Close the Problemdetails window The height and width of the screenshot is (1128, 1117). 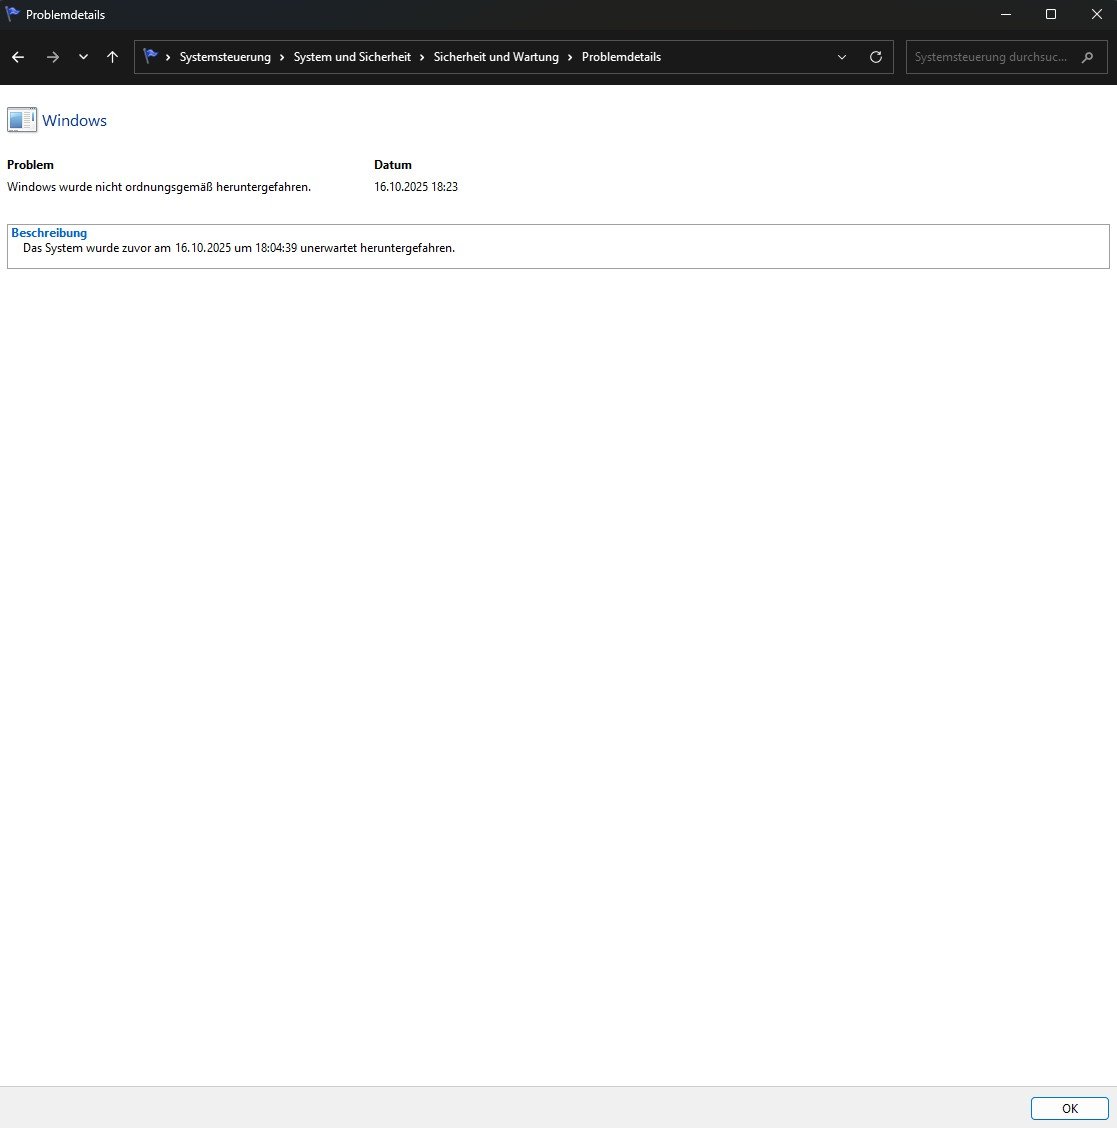[x=1096, y=14]
